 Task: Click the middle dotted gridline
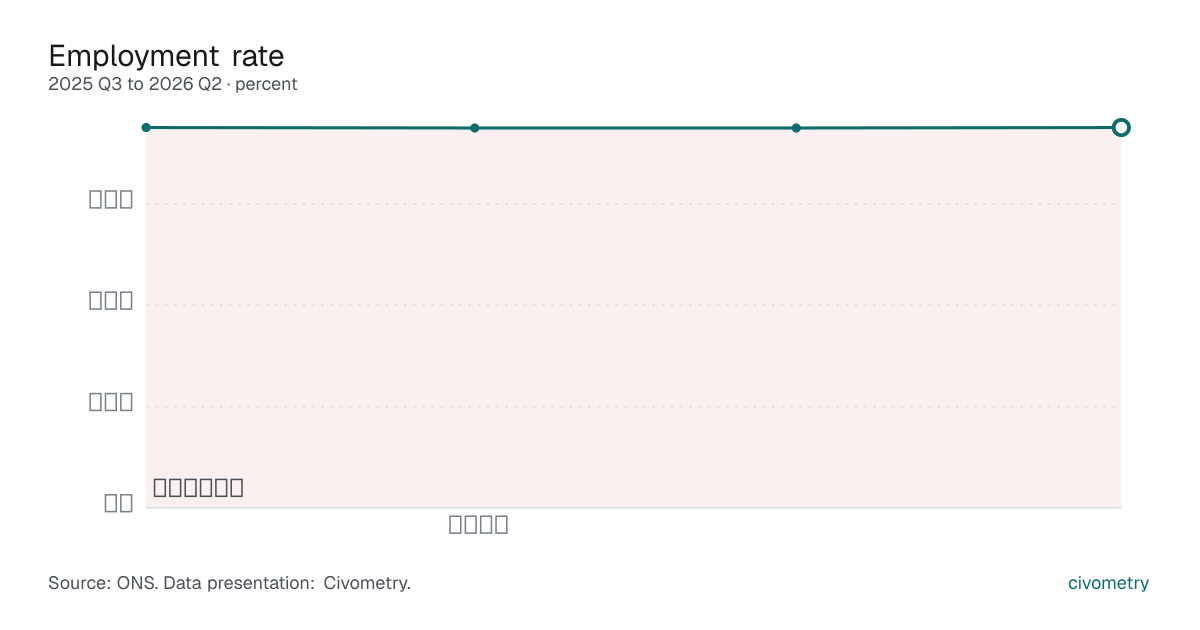633,305
